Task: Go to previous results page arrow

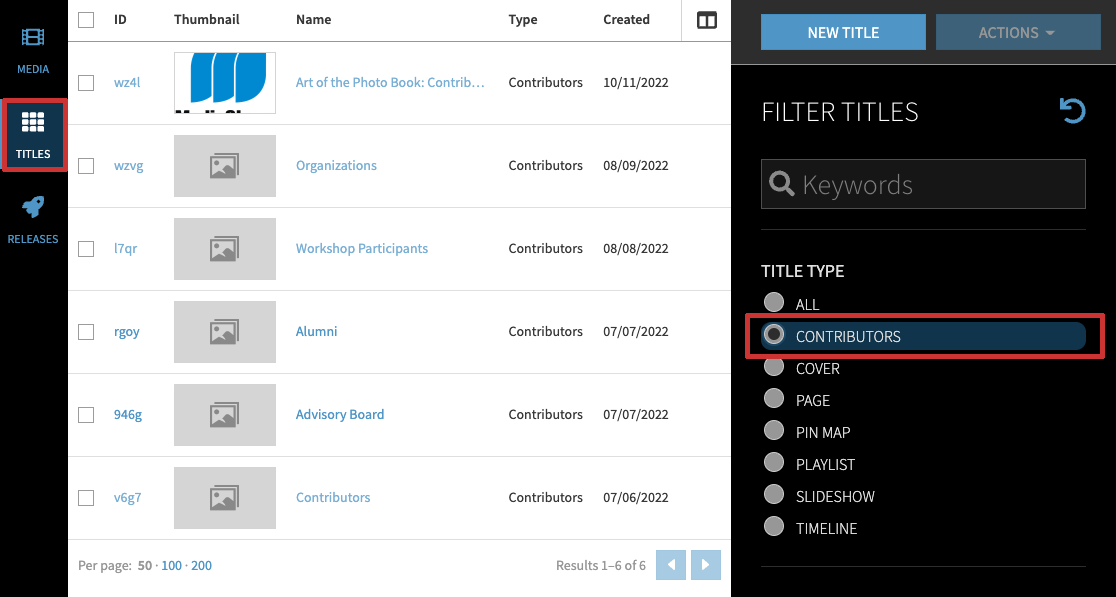Action: point(671,565)
